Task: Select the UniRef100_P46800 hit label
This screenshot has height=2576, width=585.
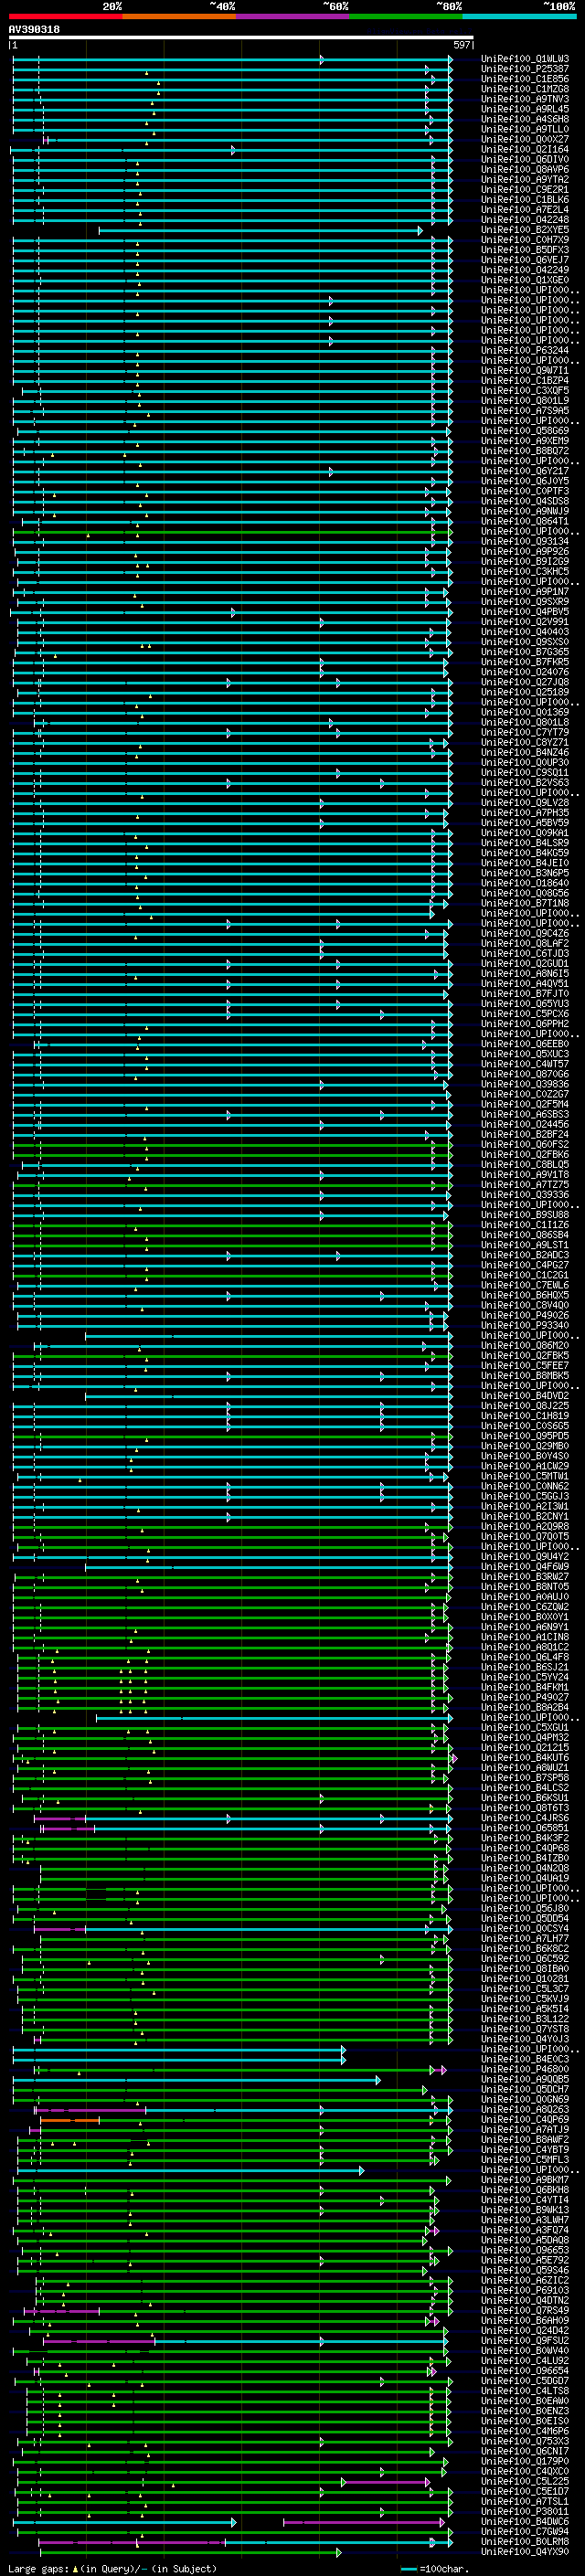Action: pyautogui.click(x=524, y=2069)
